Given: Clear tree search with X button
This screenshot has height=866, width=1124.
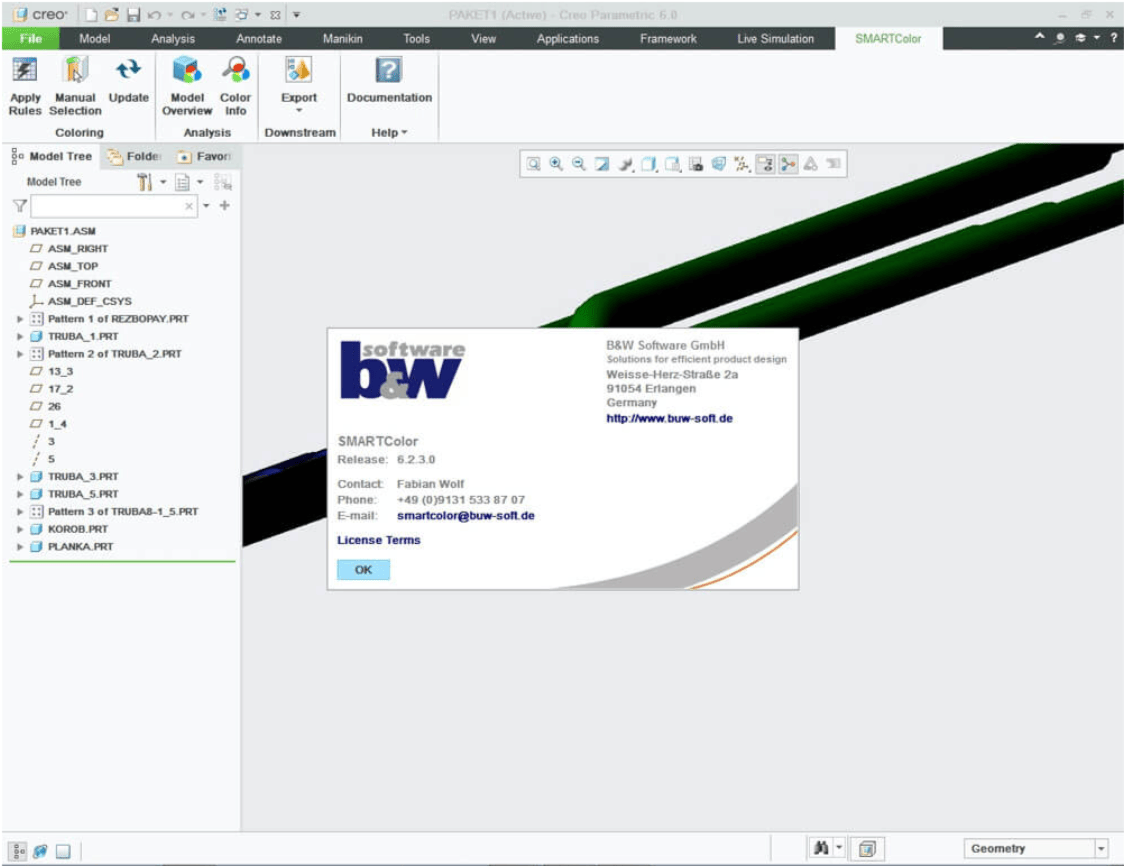Looking at the screenshot, I should pos(189,206).
